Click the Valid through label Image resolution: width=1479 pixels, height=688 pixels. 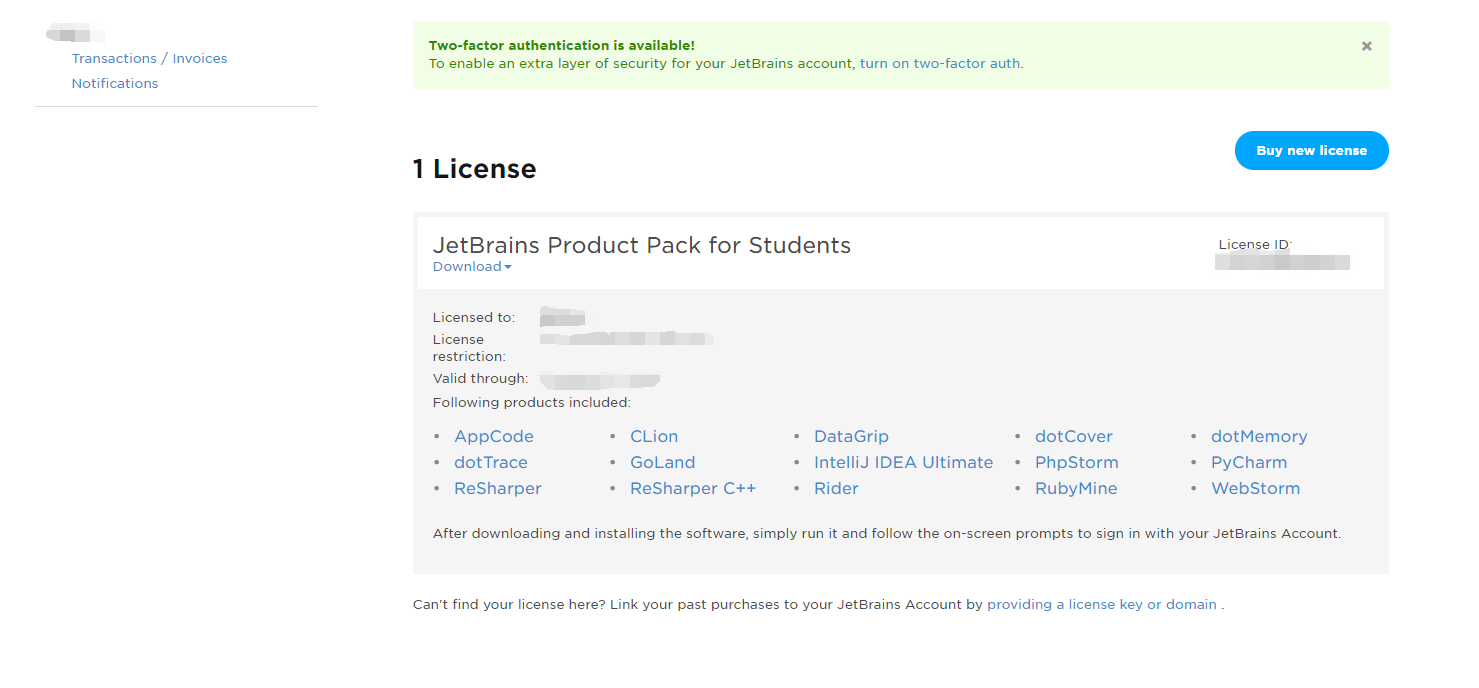tap(480, 378)
